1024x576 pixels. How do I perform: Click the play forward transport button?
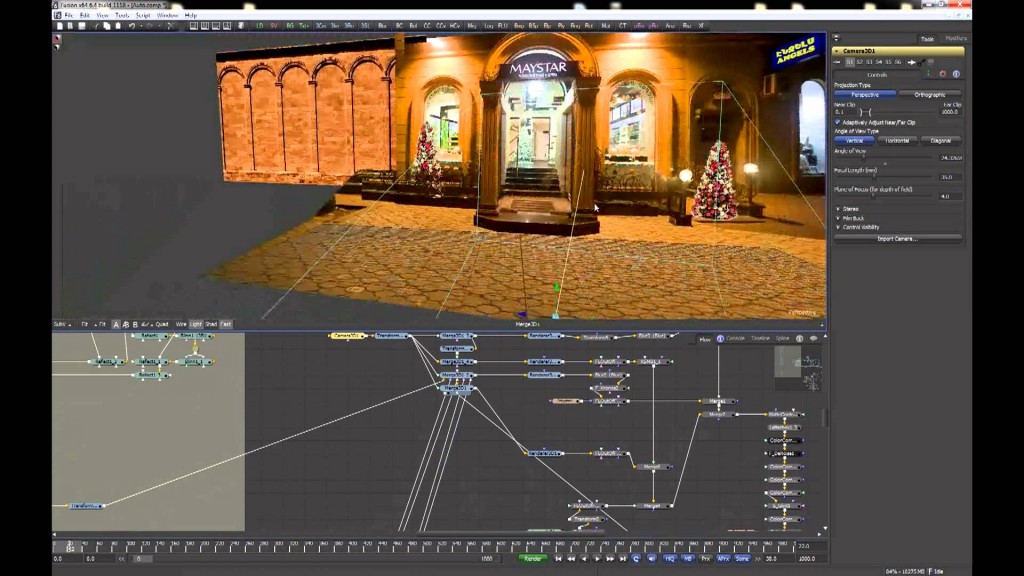pos(597,559)
